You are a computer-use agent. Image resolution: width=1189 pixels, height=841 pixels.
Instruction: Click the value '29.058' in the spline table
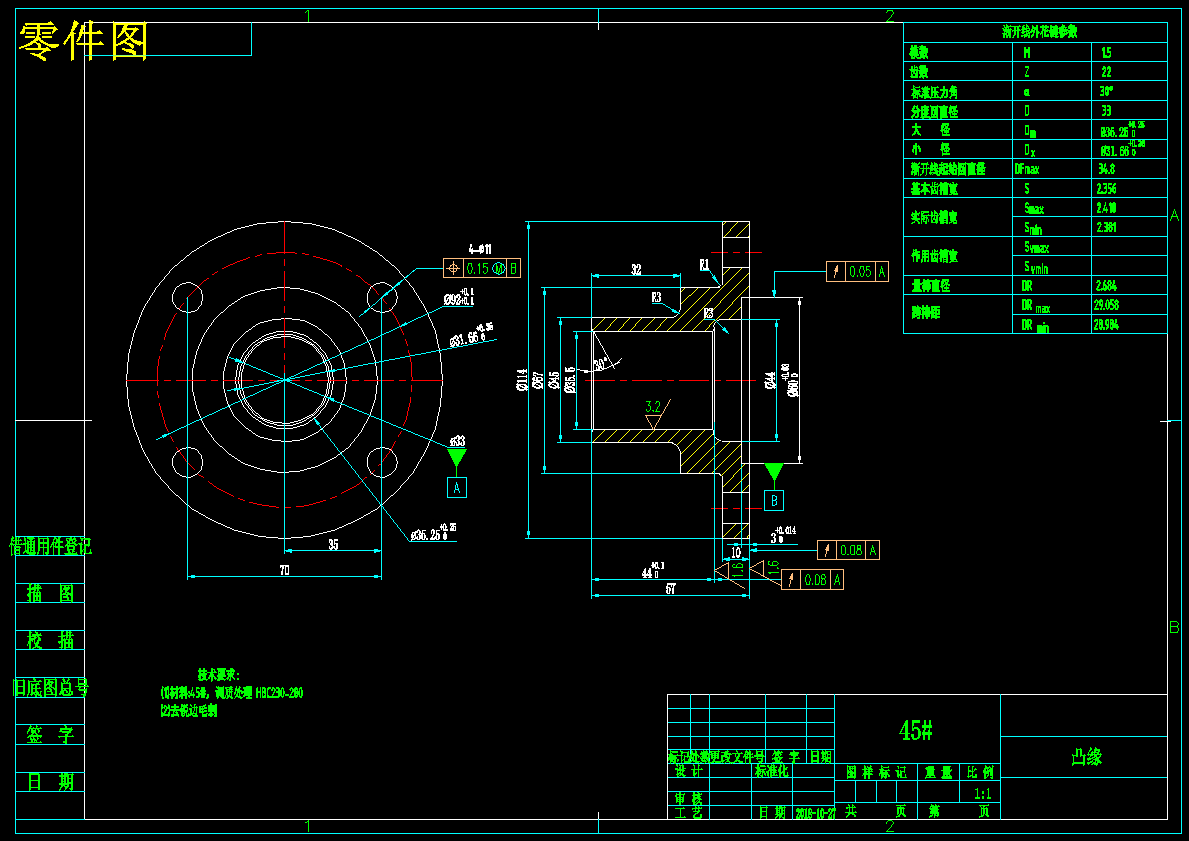point(1107,305)
